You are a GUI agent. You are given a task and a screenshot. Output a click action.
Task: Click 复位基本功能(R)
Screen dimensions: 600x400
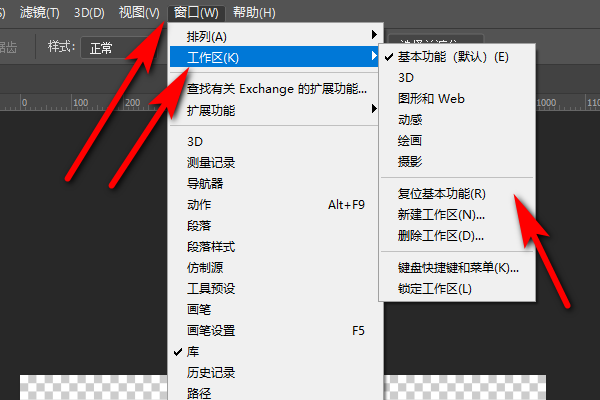(x=457, y=194)
